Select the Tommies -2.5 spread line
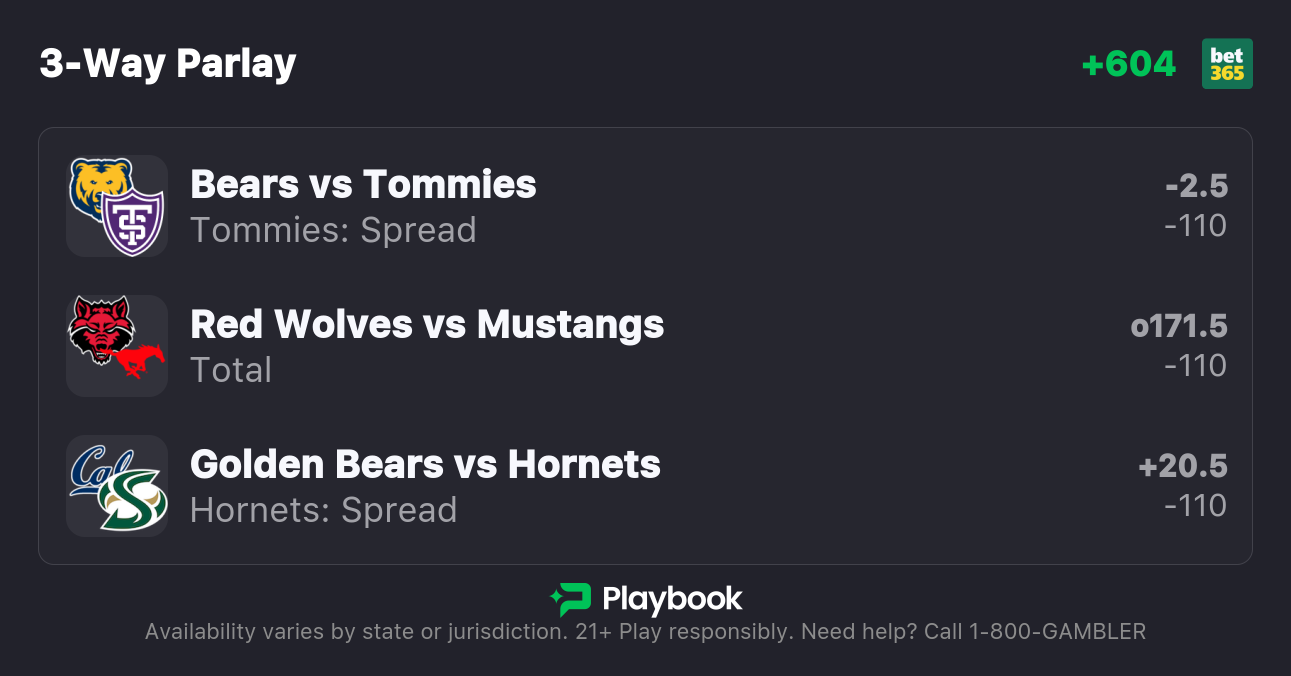This screenshot has width=1291, height=676. point(1196,186)
